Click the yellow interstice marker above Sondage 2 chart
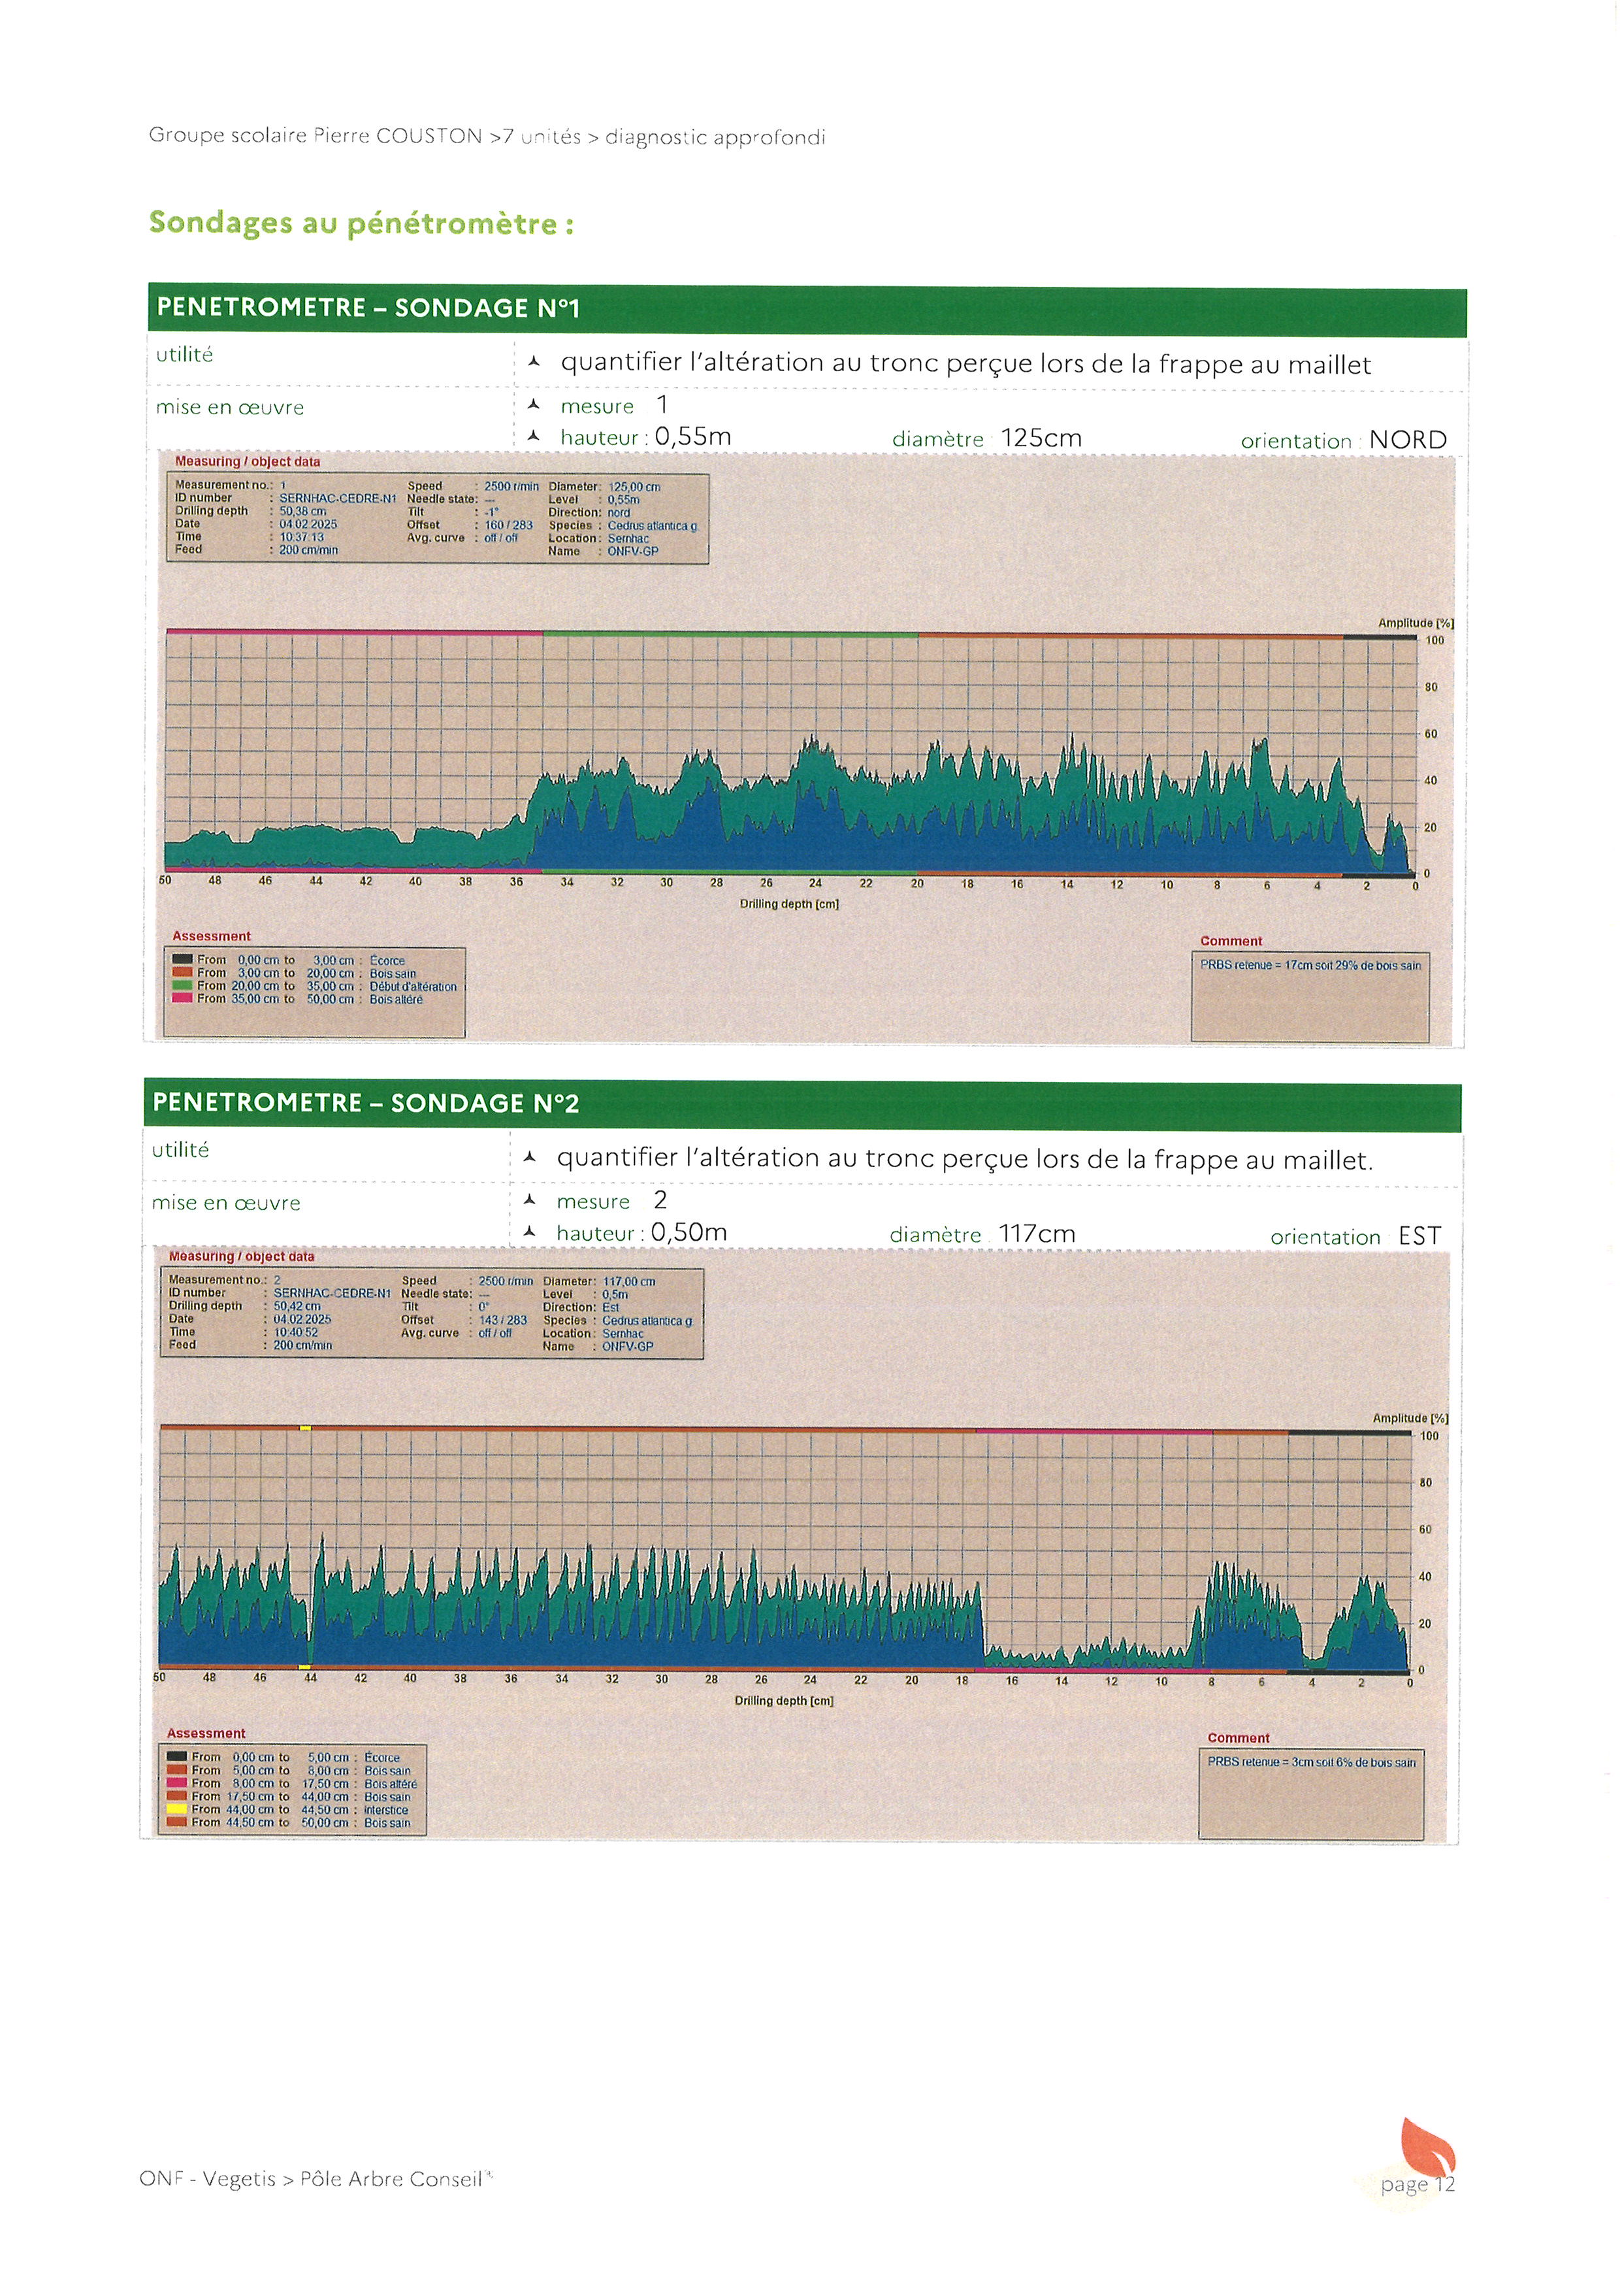1620x2296 pixels. tap(305, 1428)
